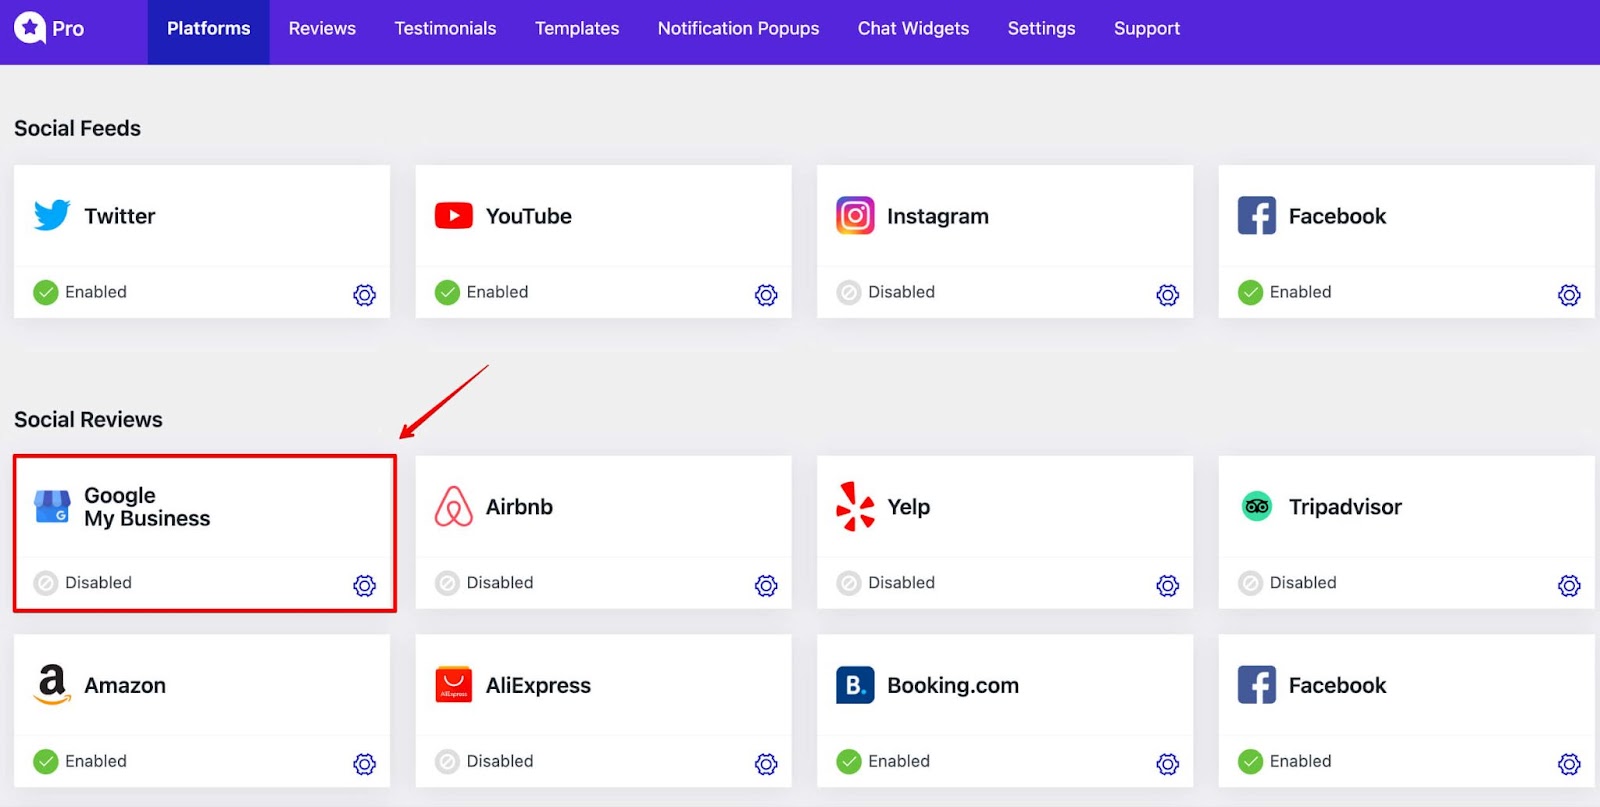This screenshot has width=1600, height=807.
Task: Click the Facebook logo under Social Reviews
Action: point(1257,685)
